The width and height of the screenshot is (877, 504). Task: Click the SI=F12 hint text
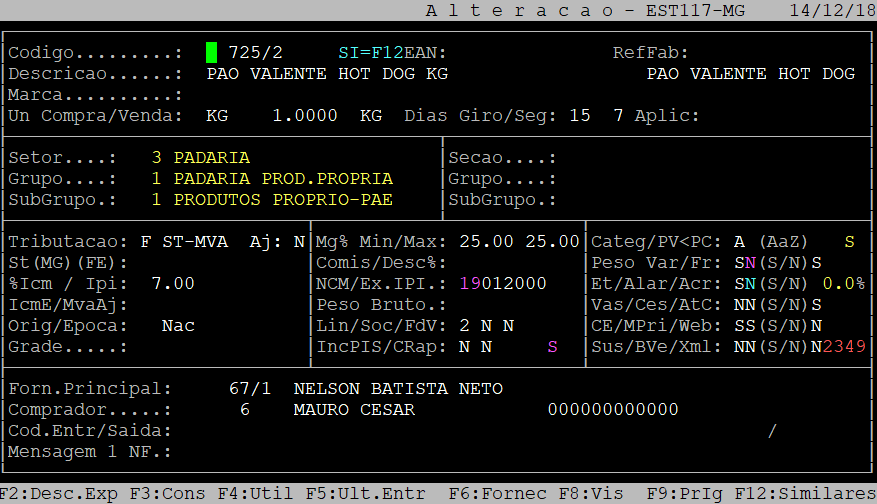[x=371, y=53]
